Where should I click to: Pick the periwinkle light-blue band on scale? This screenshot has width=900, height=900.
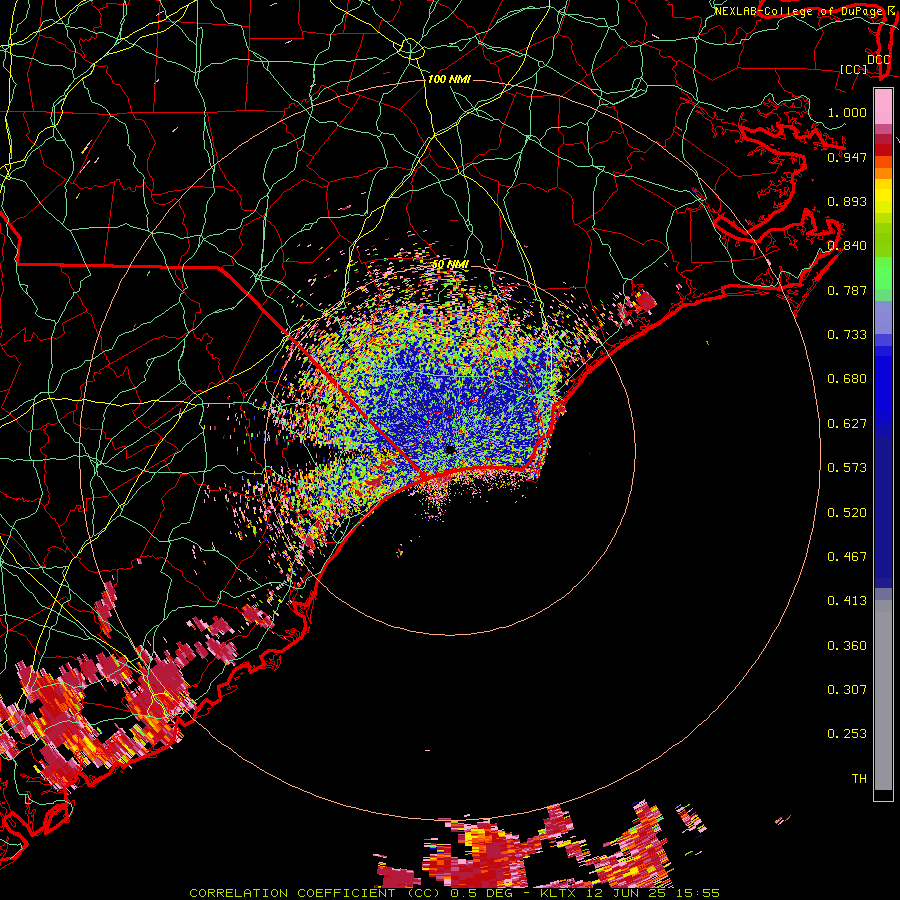coord(883,317)
